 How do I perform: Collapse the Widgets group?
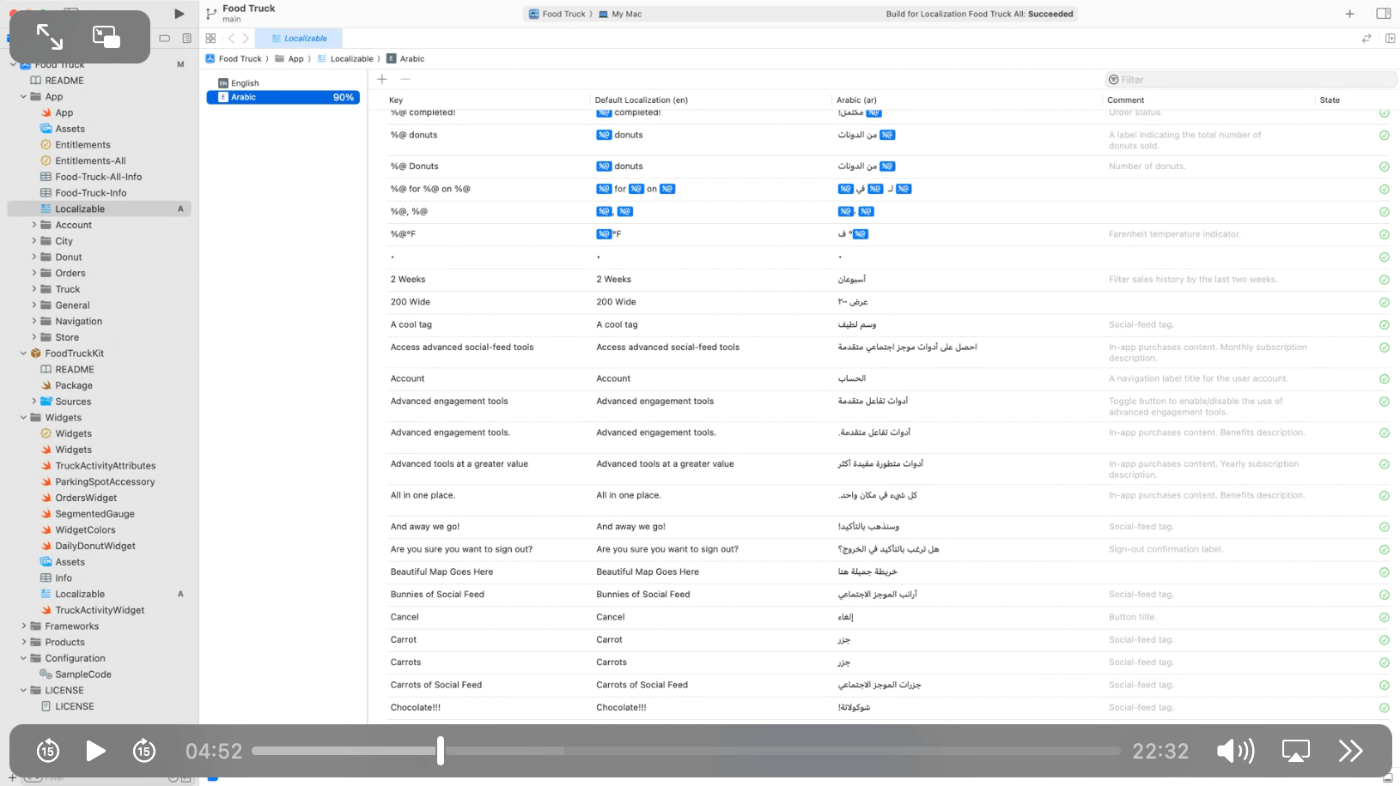(x=23, y=417)
